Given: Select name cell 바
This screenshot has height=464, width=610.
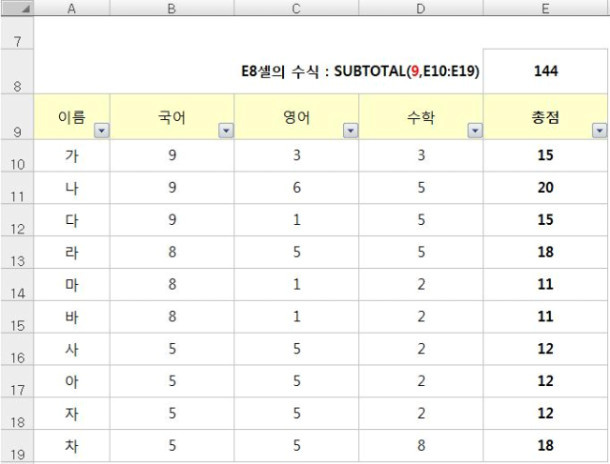Looking at the screenshot, I should pos(72,317).
